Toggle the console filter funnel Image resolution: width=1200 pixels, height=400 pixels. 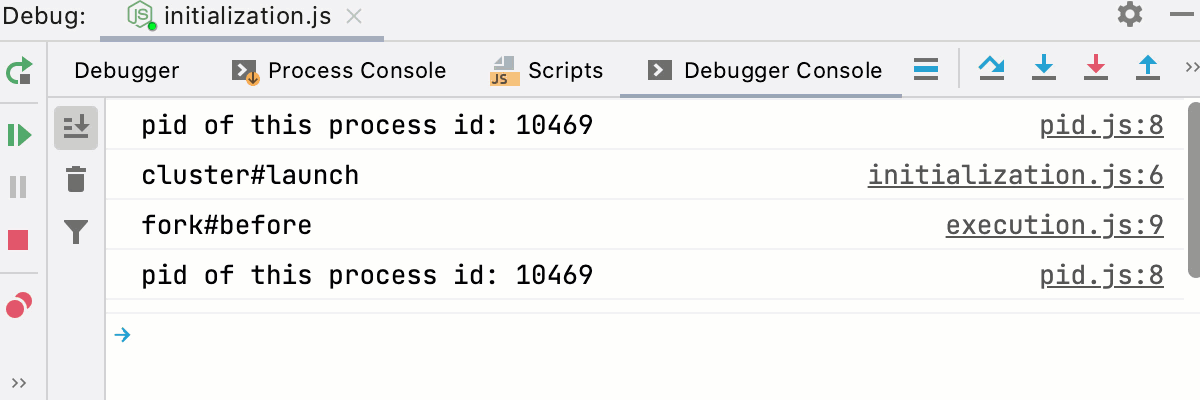[x=76, y=233]
